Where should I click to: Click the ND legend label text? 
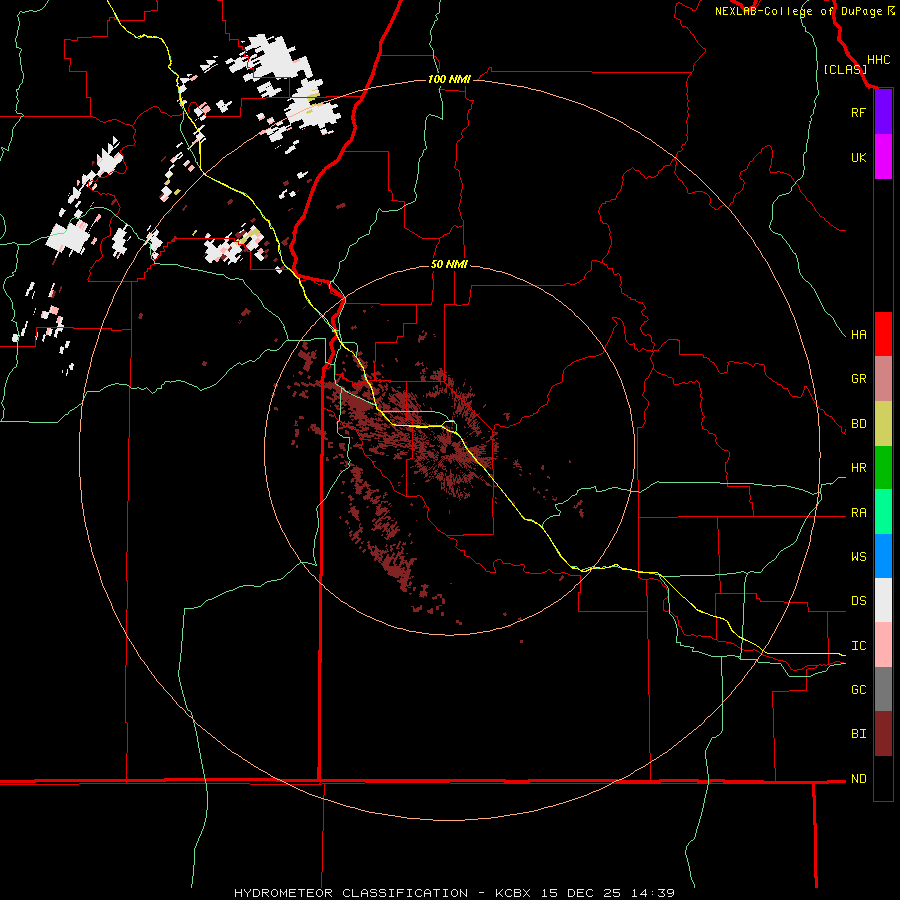coord(858,779)
